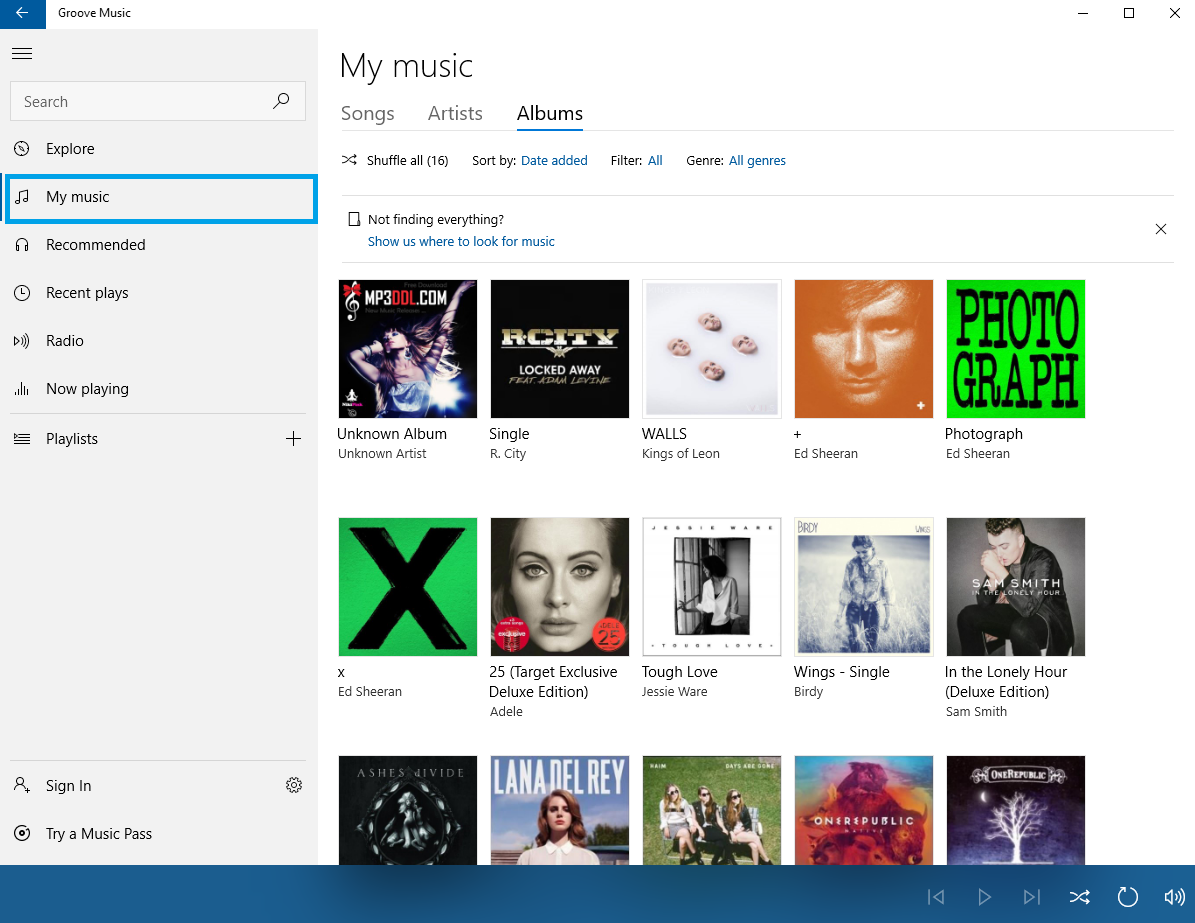Open settings via the gear icon
Screen dimensions: 1195x923
pyautogui.click(x=294, y=785)
